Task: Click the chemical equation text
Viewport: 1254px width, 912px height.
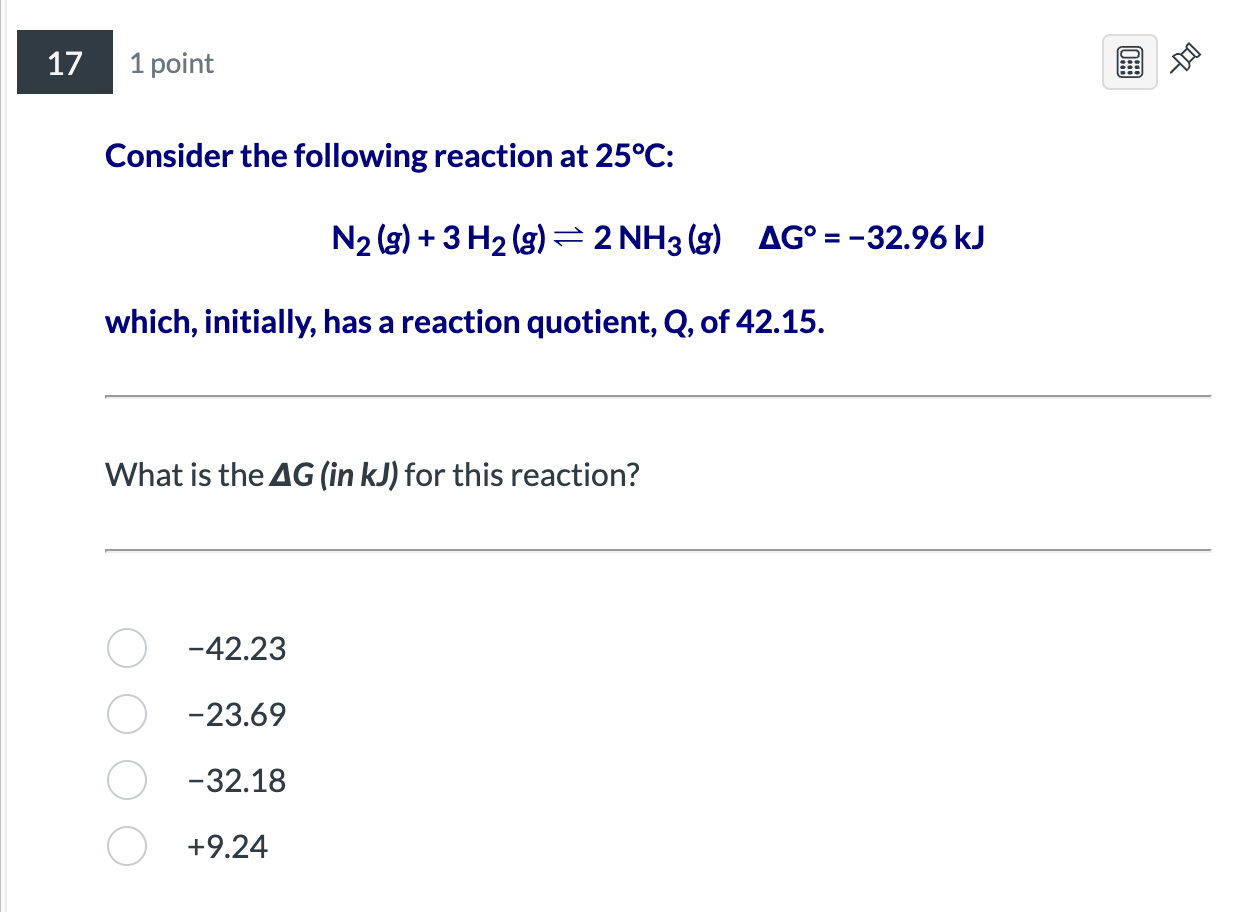Action: (x=527, y=237)
